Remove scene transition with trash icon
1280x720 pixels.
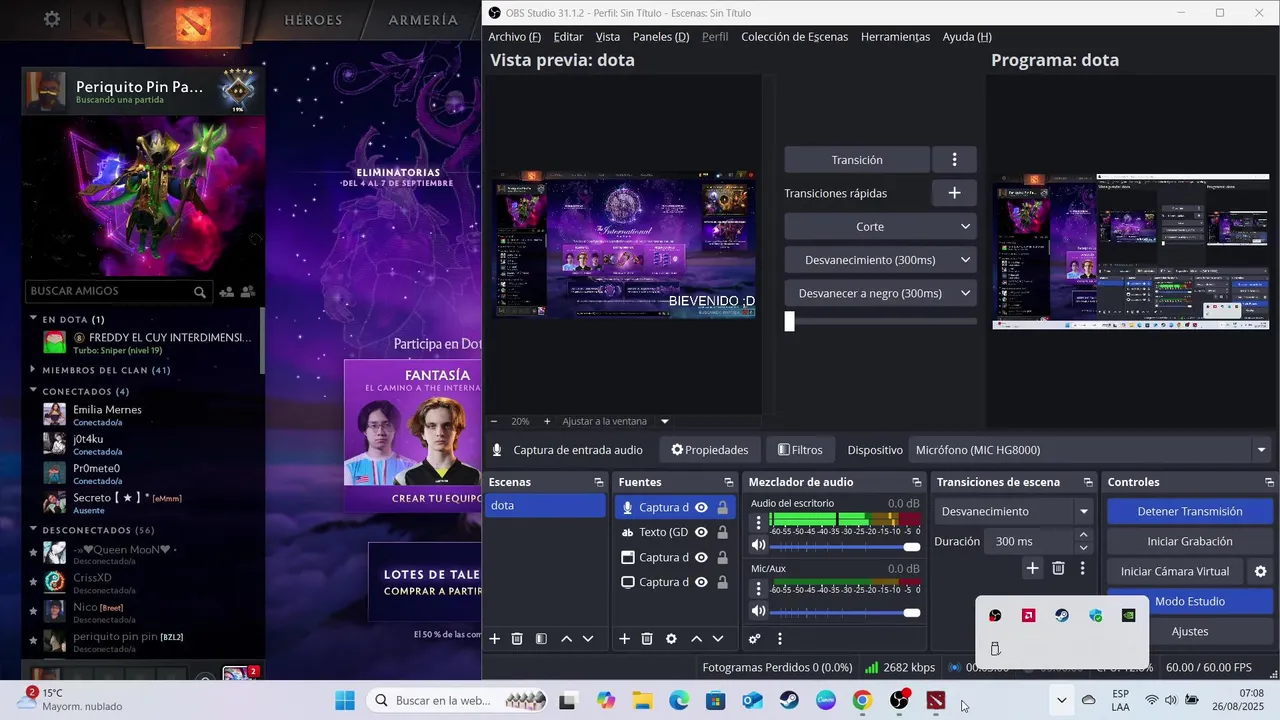1058,568
